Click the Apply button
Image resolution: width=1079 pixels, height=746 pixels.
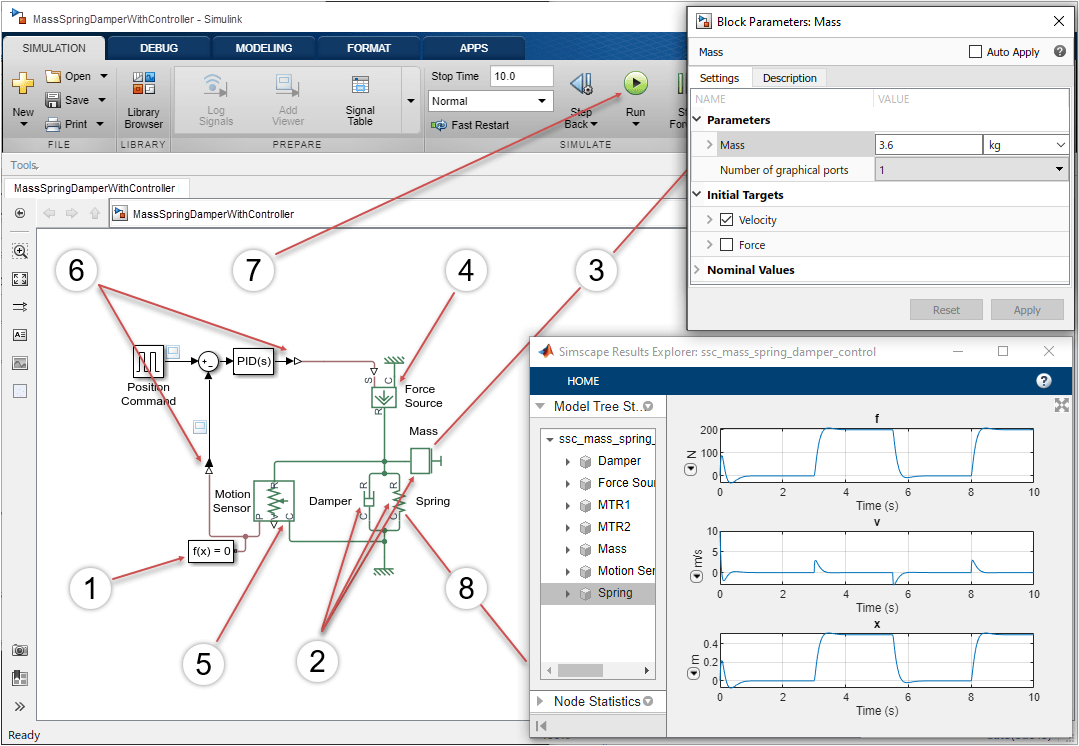coord(1027,310)
